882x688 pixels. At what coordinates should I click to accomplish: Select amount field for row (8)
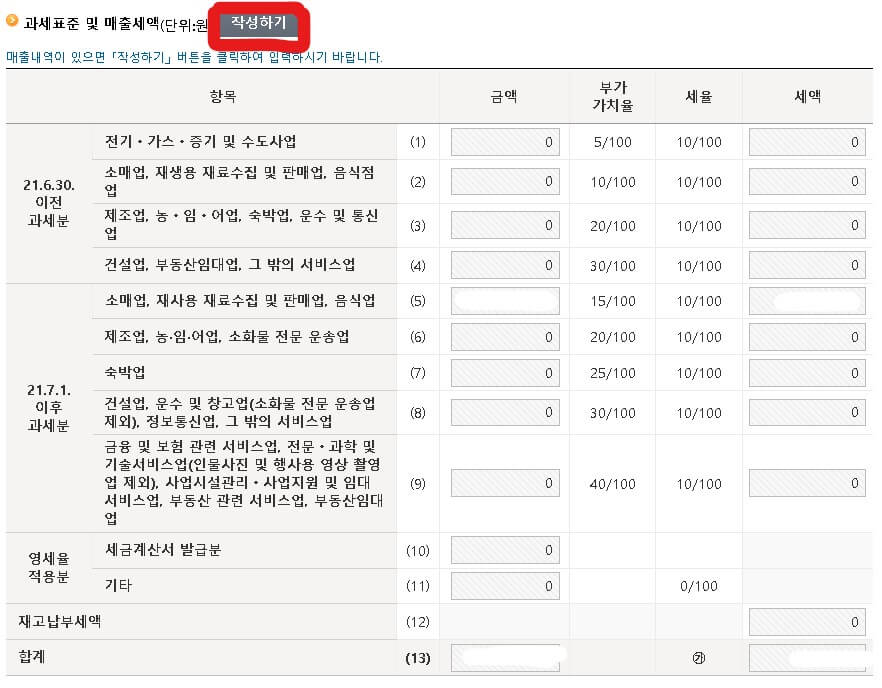point(505,413)
